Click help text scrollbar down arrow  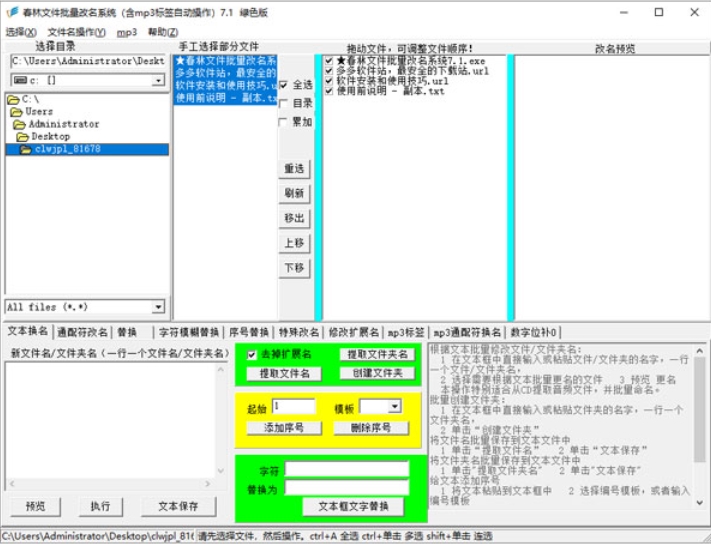click(x=700, y=502)
